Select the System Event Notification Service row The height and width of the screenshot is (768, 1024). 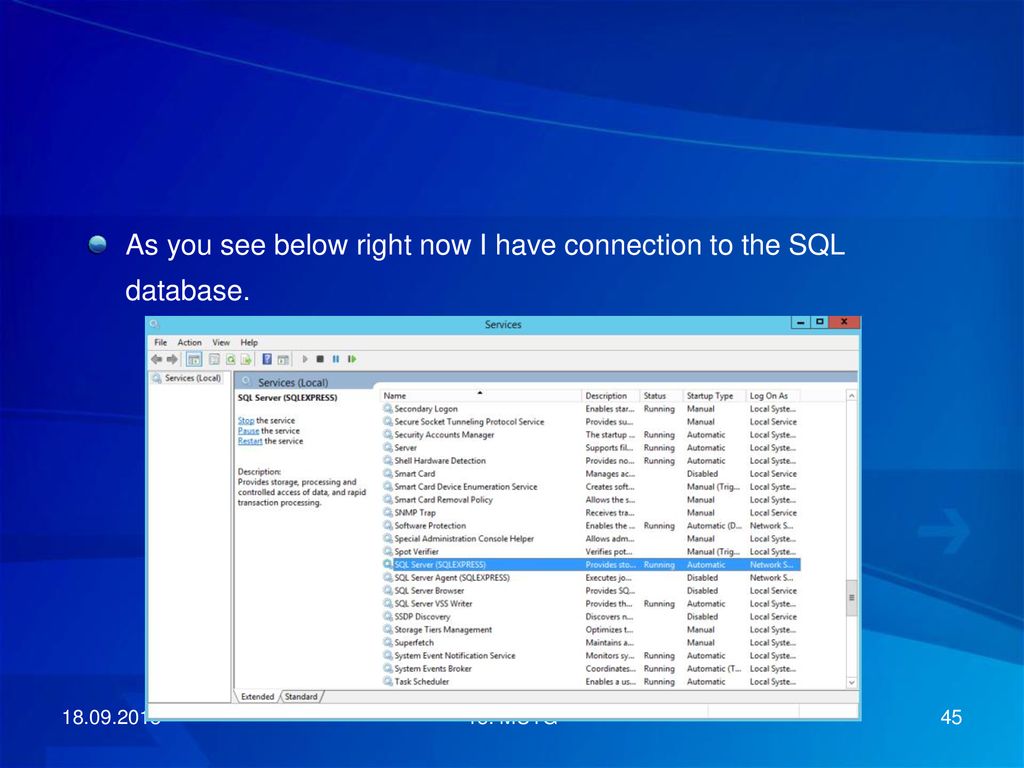tap(591, 656)
